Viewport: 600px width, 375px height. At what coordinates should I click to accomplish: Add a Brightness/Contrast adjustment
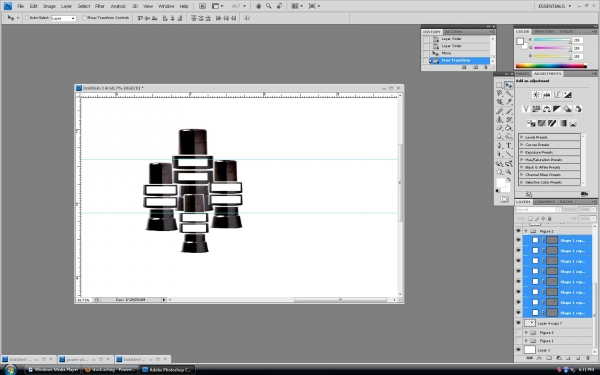[x=536, y=95]
